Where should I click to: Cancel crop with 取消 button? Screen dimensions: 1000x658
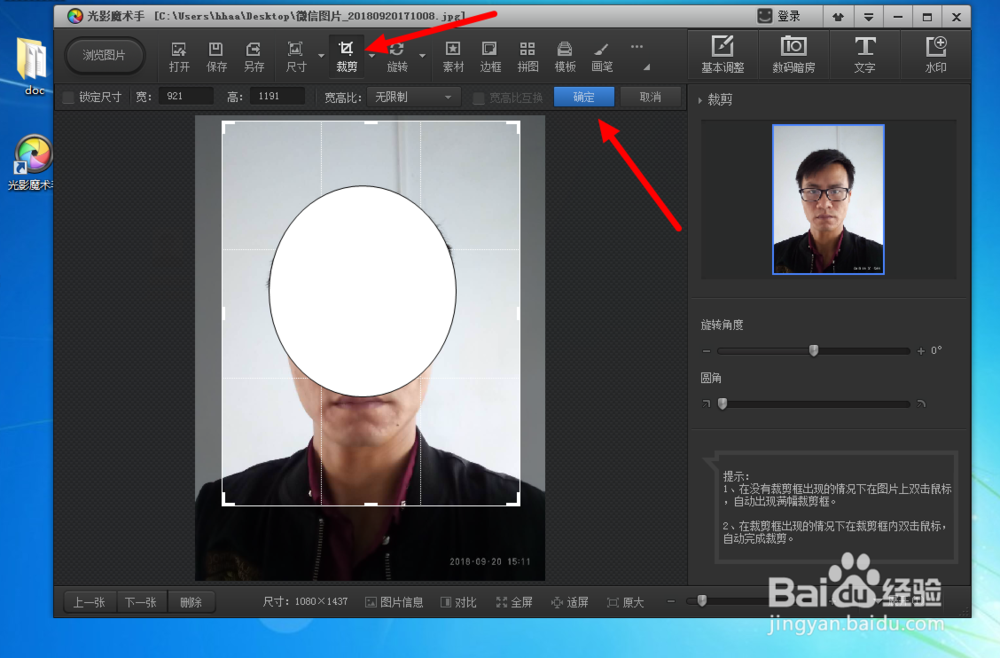pyautogui.click(x=650, y=97)
